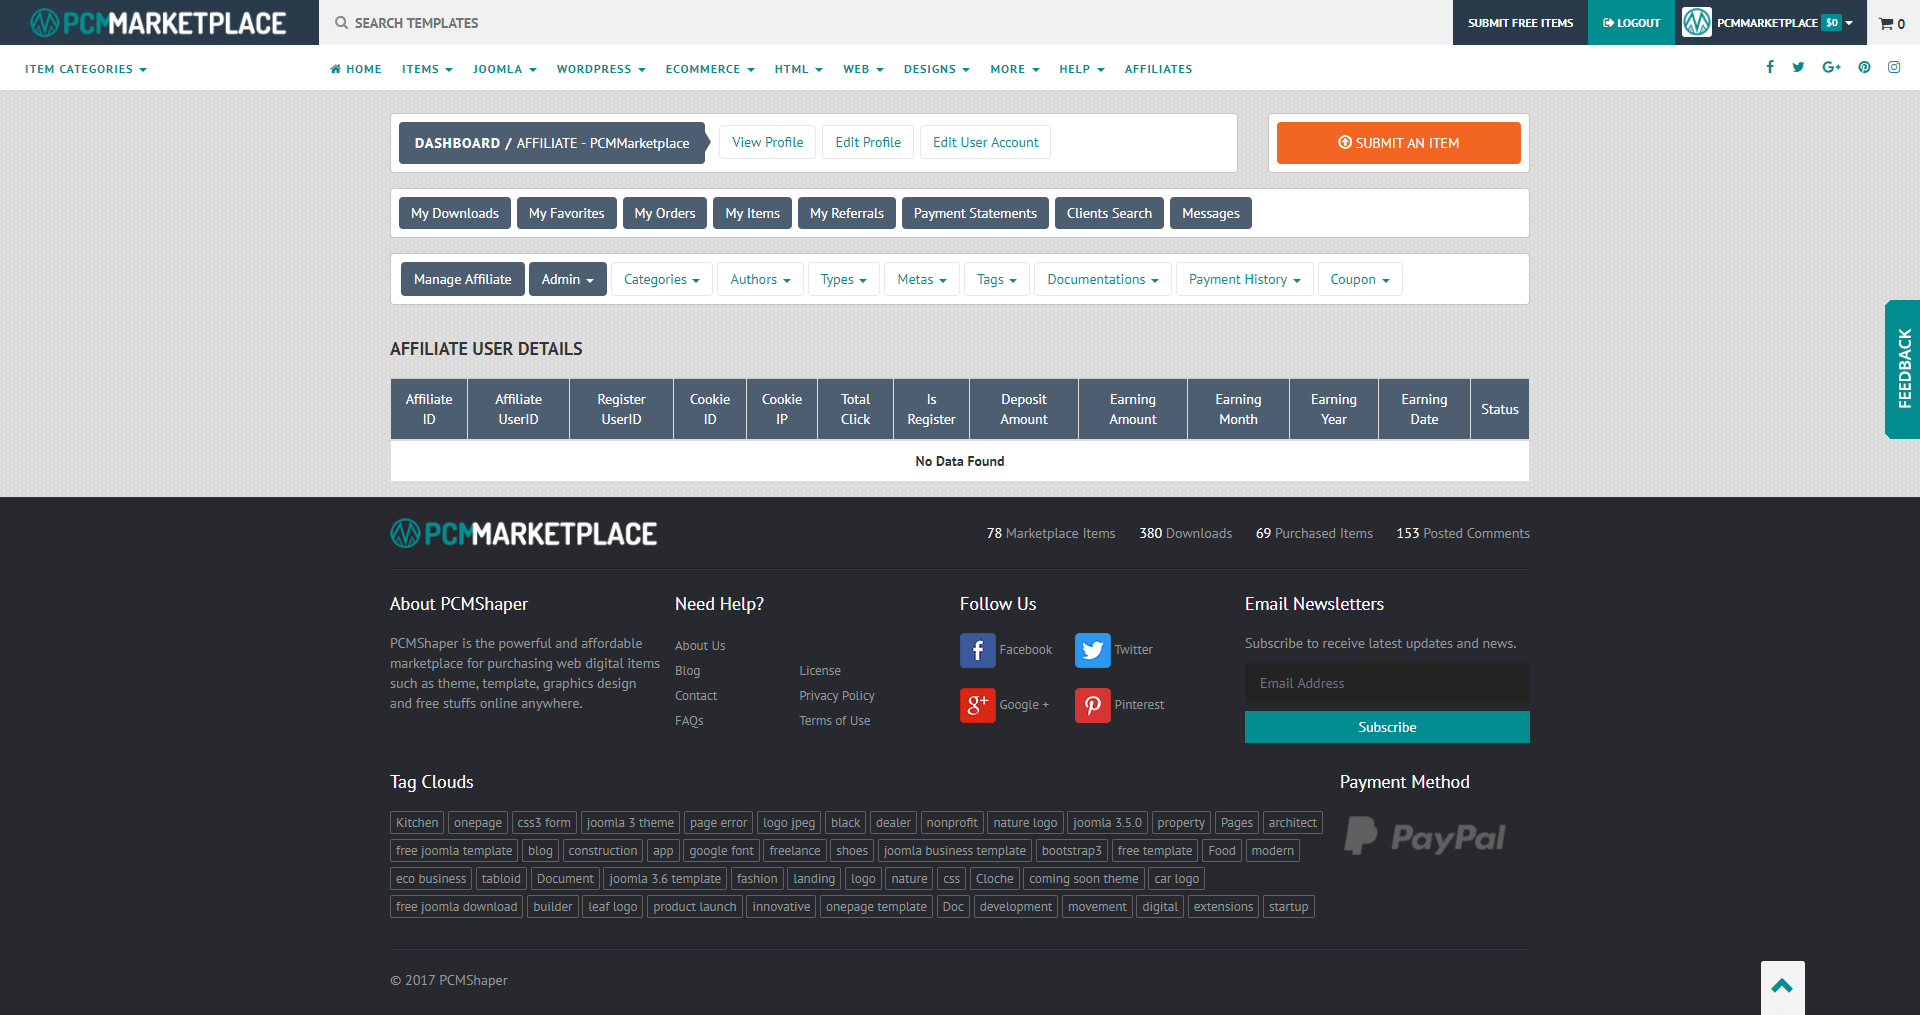Click the Email Address input field

tap(1387, 683)
